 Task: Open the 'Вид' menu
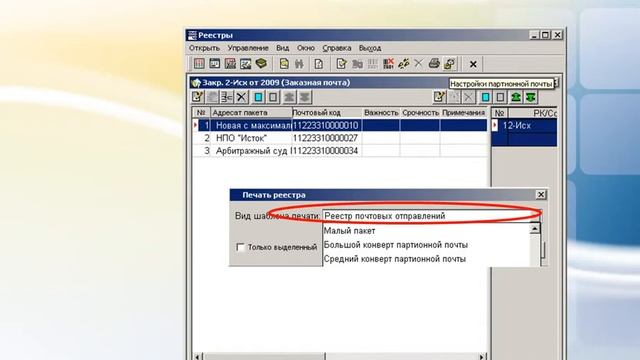(282, 48)
